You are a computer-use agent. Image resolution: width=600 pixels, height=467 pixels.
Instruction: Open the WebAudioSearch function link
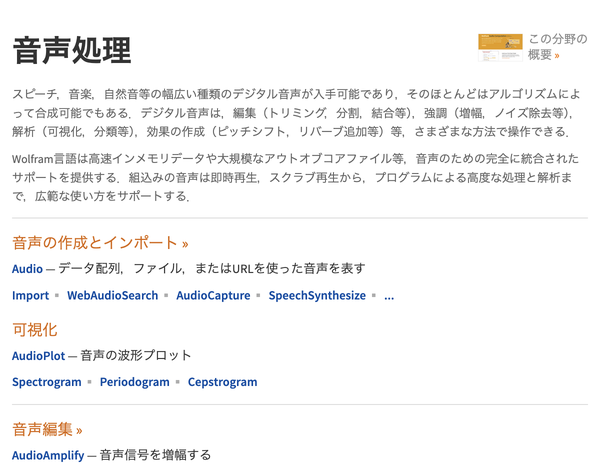[x=112, y=296]
